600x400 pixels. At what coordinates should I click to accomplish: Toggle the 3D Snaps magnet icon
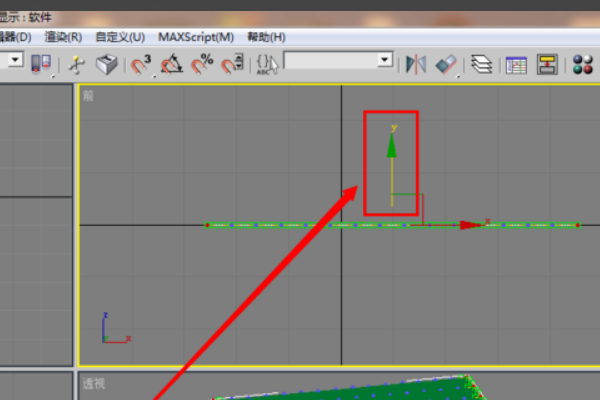[141, 64]
